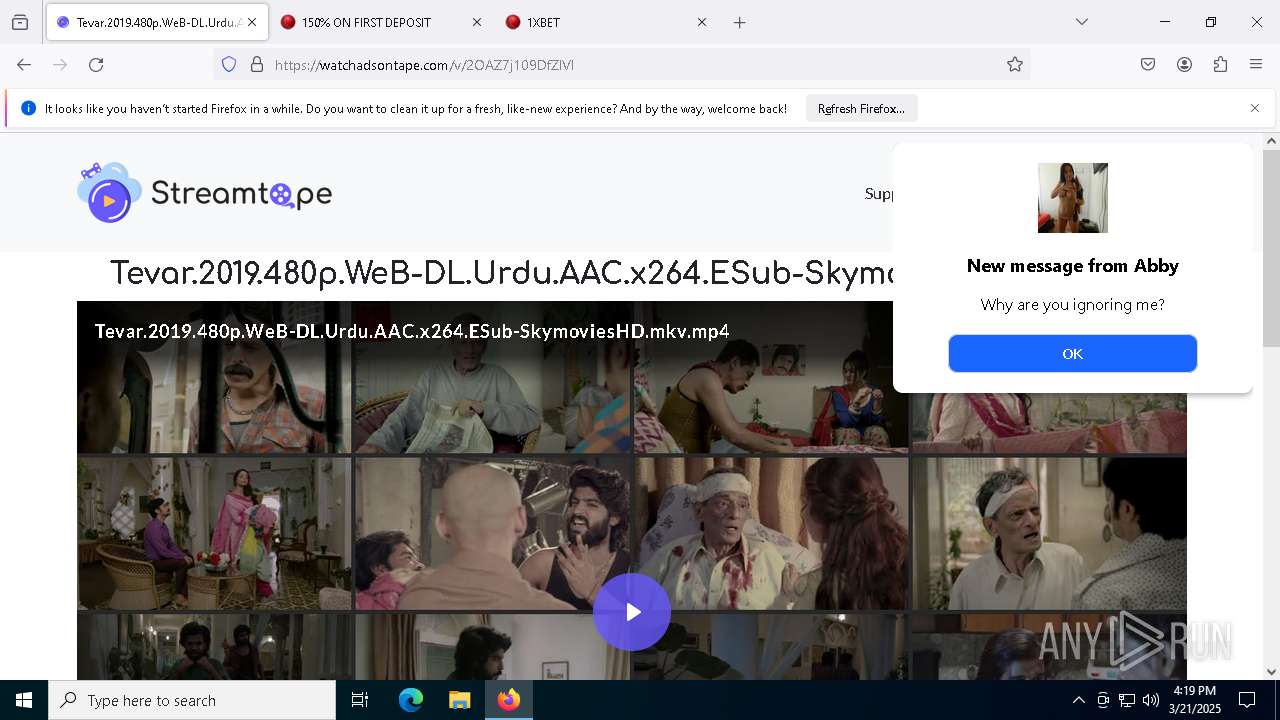The image size is (1280, 720).
Task: Switch to the 150% ON FIRST DEPOSIT tab
Action: (366, 22)
